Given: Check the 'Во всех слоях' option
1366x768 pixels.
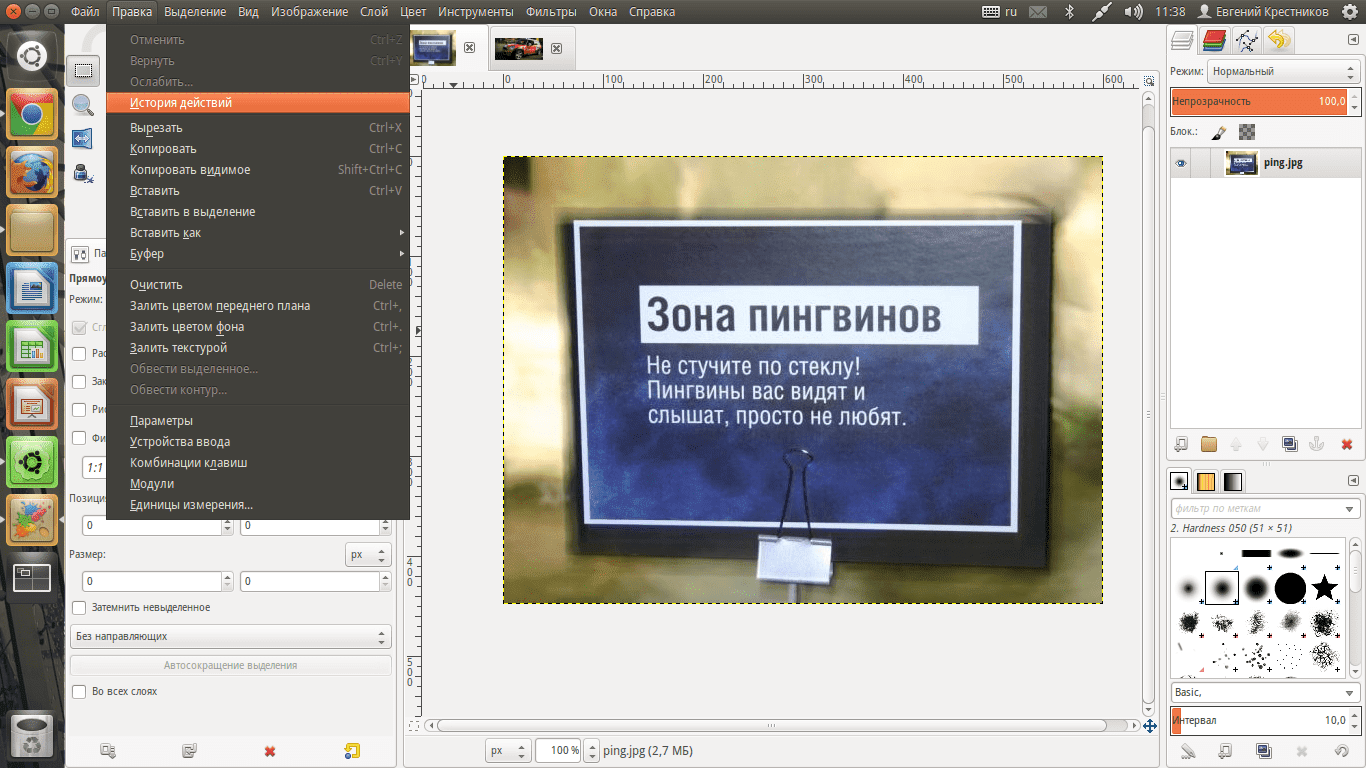Looking at the screenshot, I should coord(79,691).
